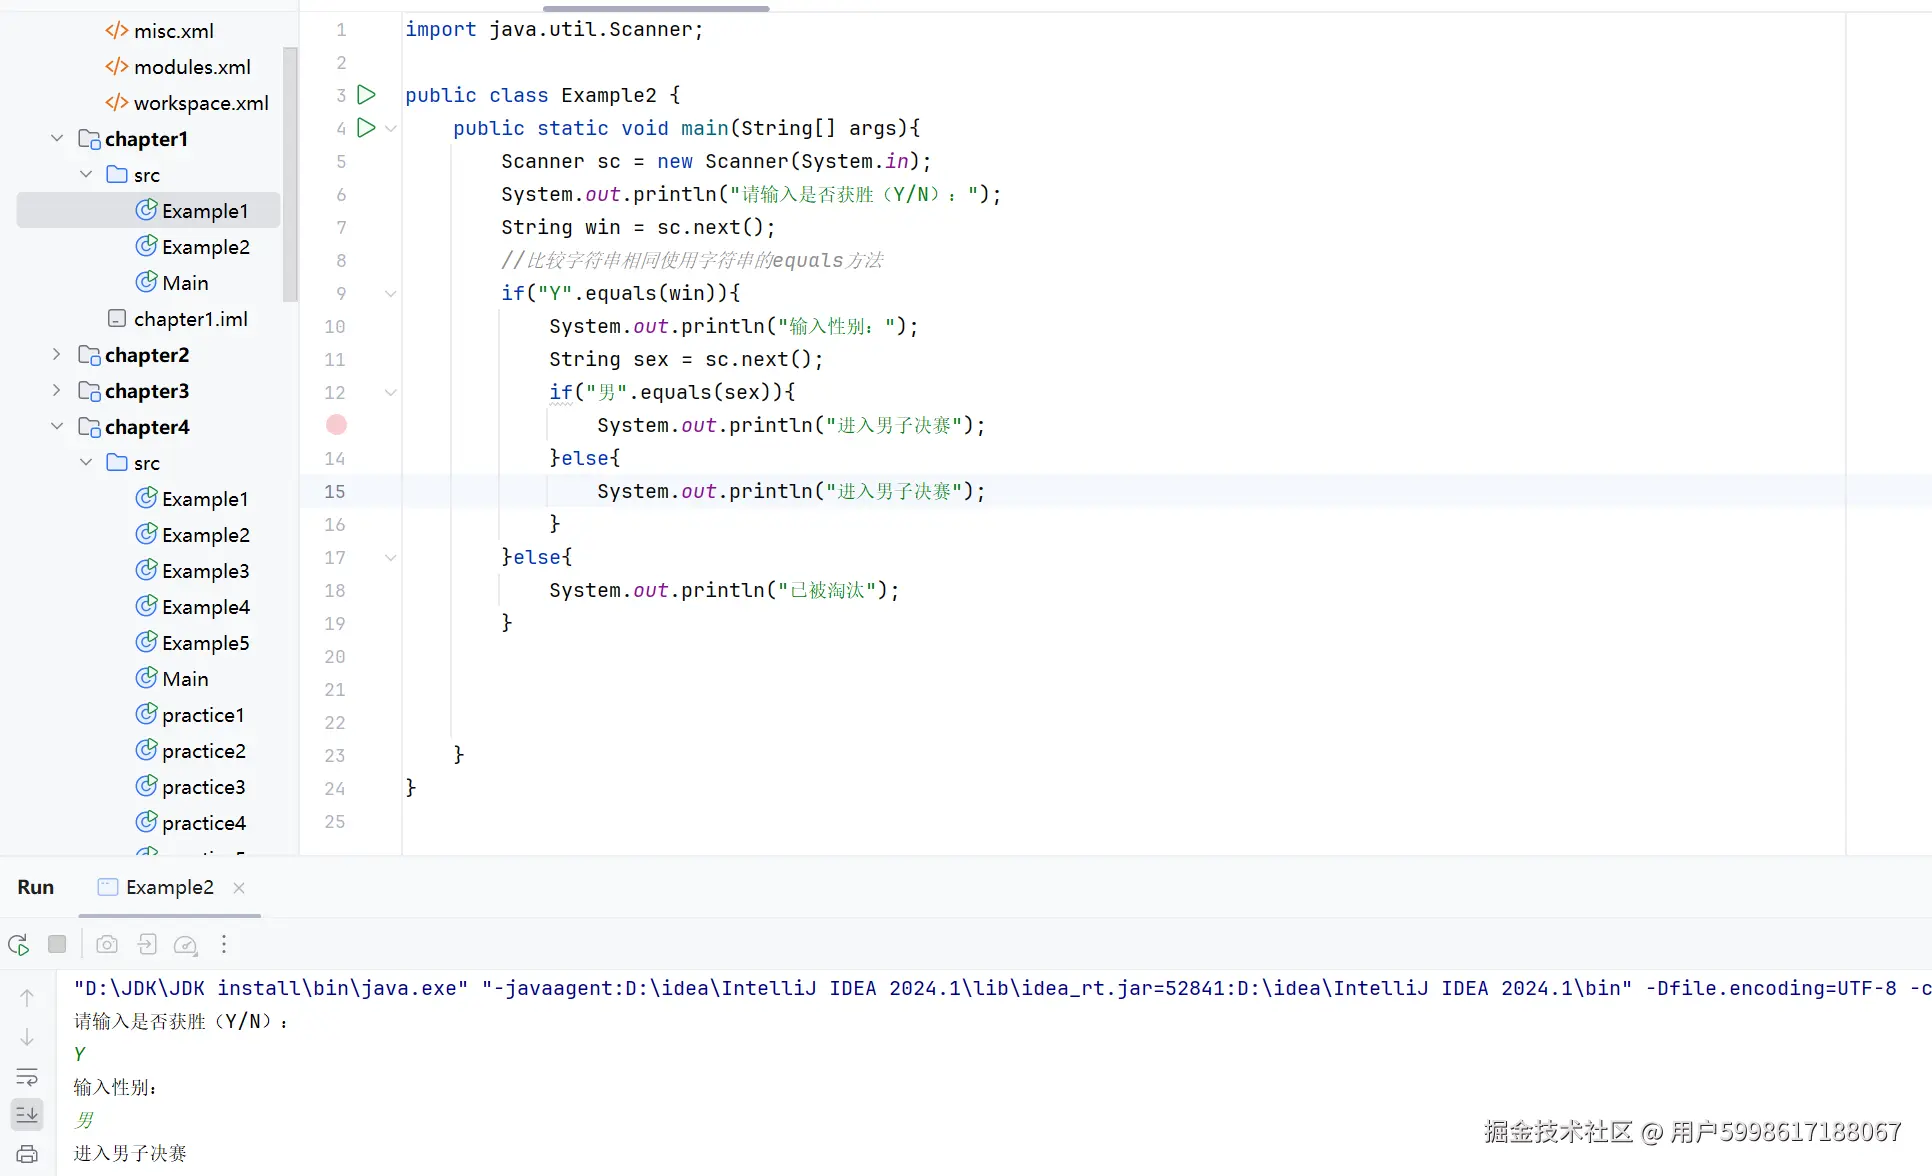Toggle soft-wrap in the Run console
1932x1176 pixels.
(27, 1076)
